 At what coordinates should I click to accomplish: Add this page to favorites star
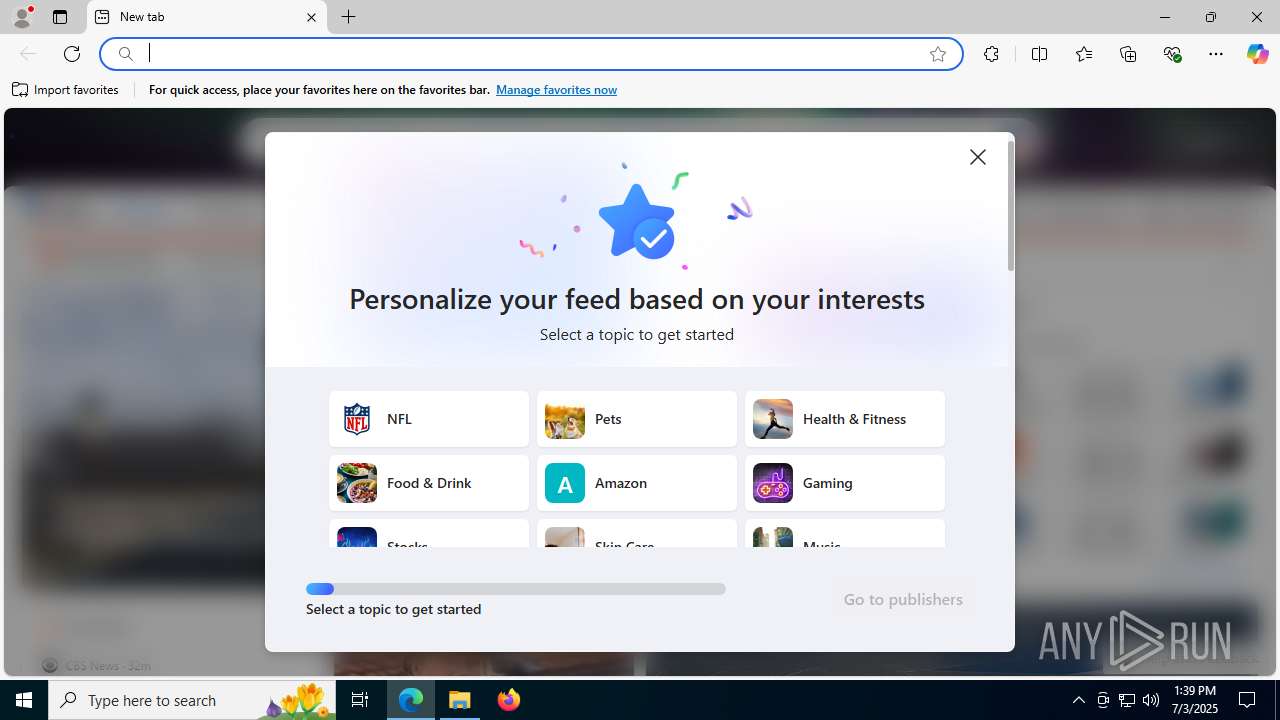coord(938,54)
